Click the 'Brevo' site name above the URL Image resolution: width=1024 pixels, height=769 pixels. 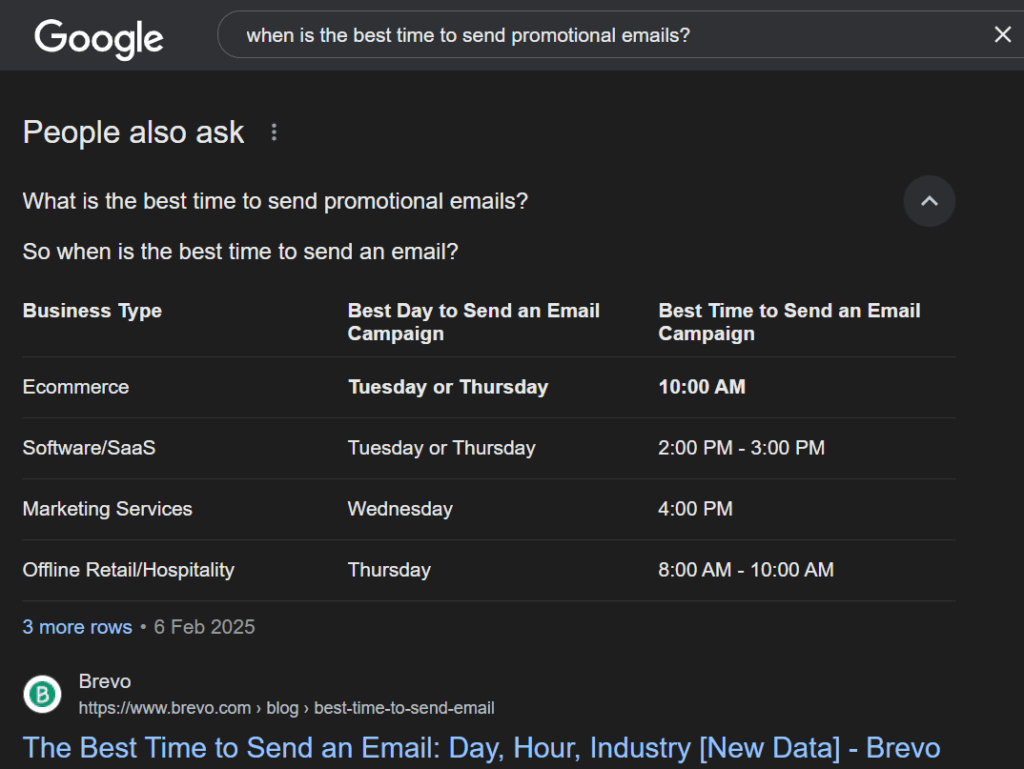click(x=104, y=681)
